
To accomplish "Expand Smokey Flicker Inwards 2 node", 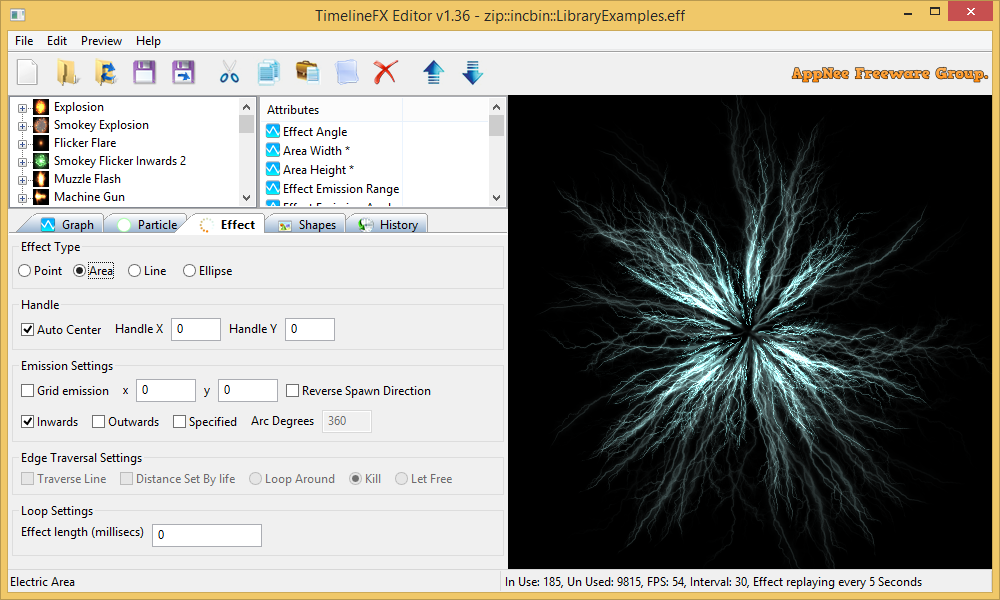I will (x=22, y=162).
